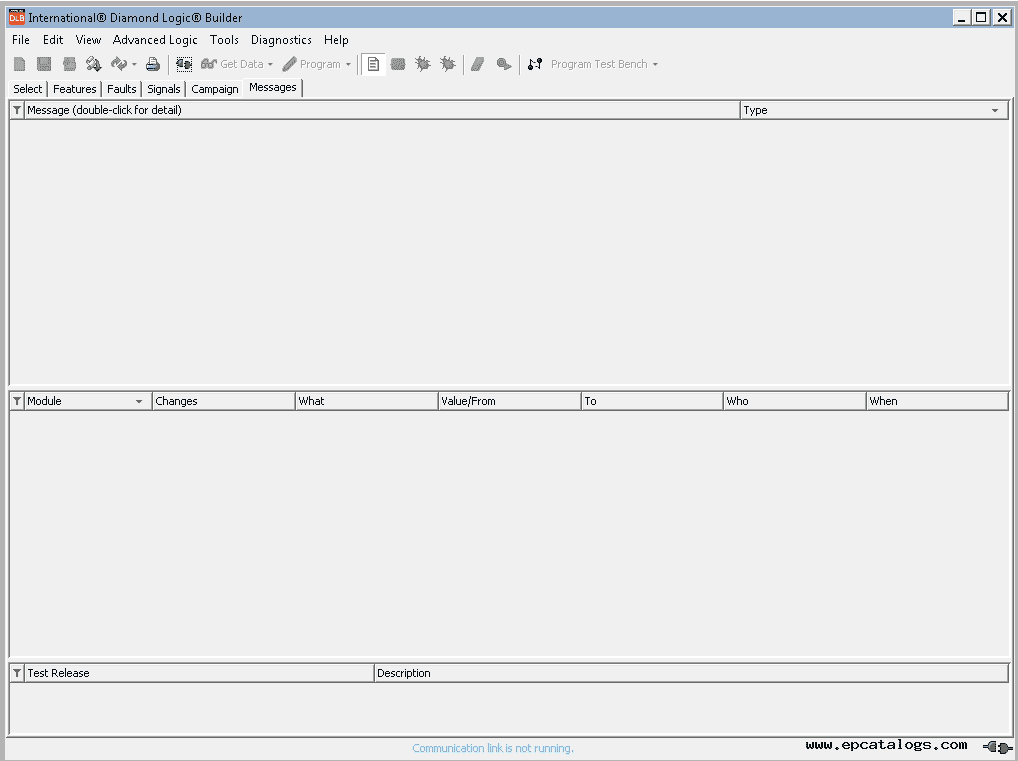Expand the Type column dropdown arrow
This screenshot has width=1018, height=761.
click(x=995, y=110)
